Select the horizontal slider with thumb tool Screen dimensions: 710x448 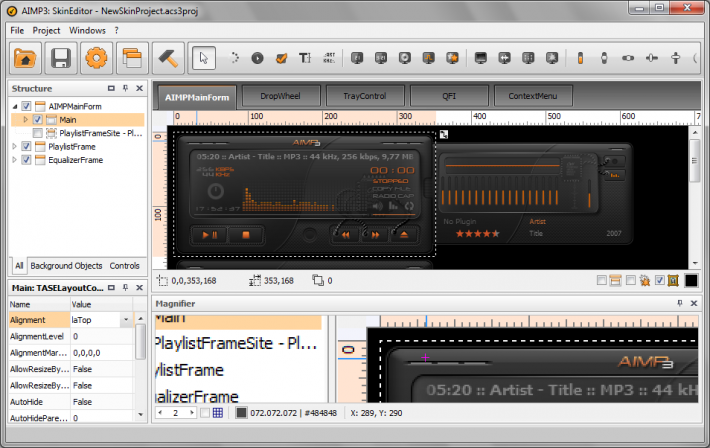pyautogui.click(x=652, y=58)
